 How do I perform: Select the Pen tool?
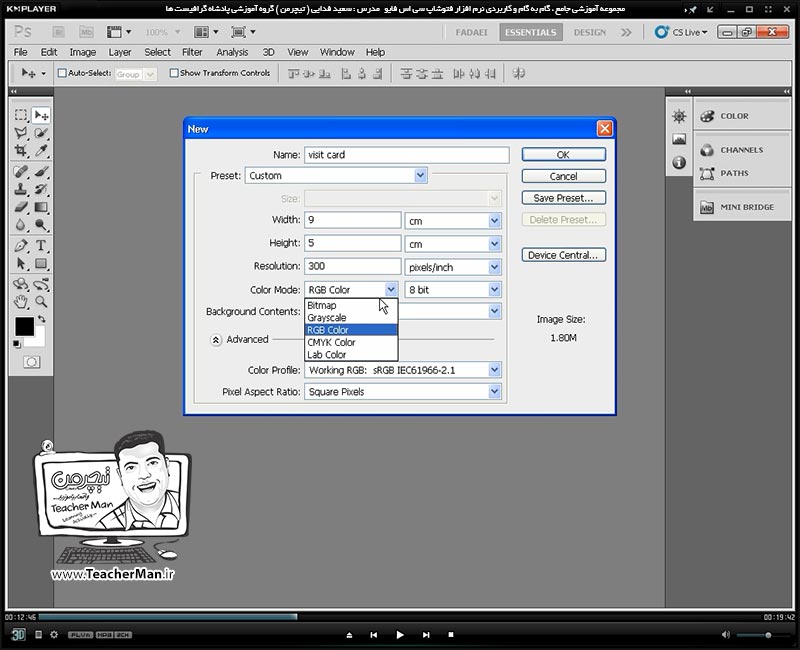[x=21, y=246]
